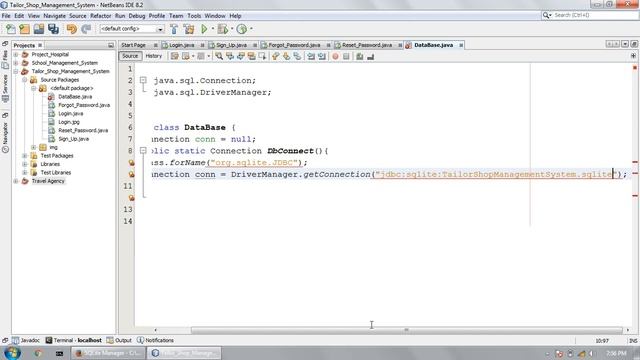
Task: Collapse the DbConnect method fold on line 8
Action: pyautogui.click(x=143, y=151)
